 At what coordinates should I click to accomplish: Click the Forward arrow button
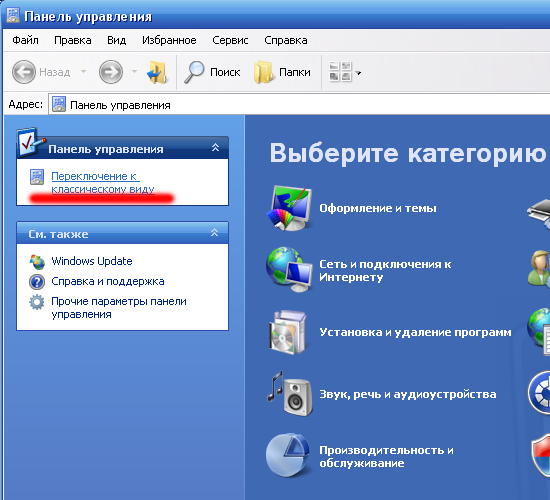[111, 72]
